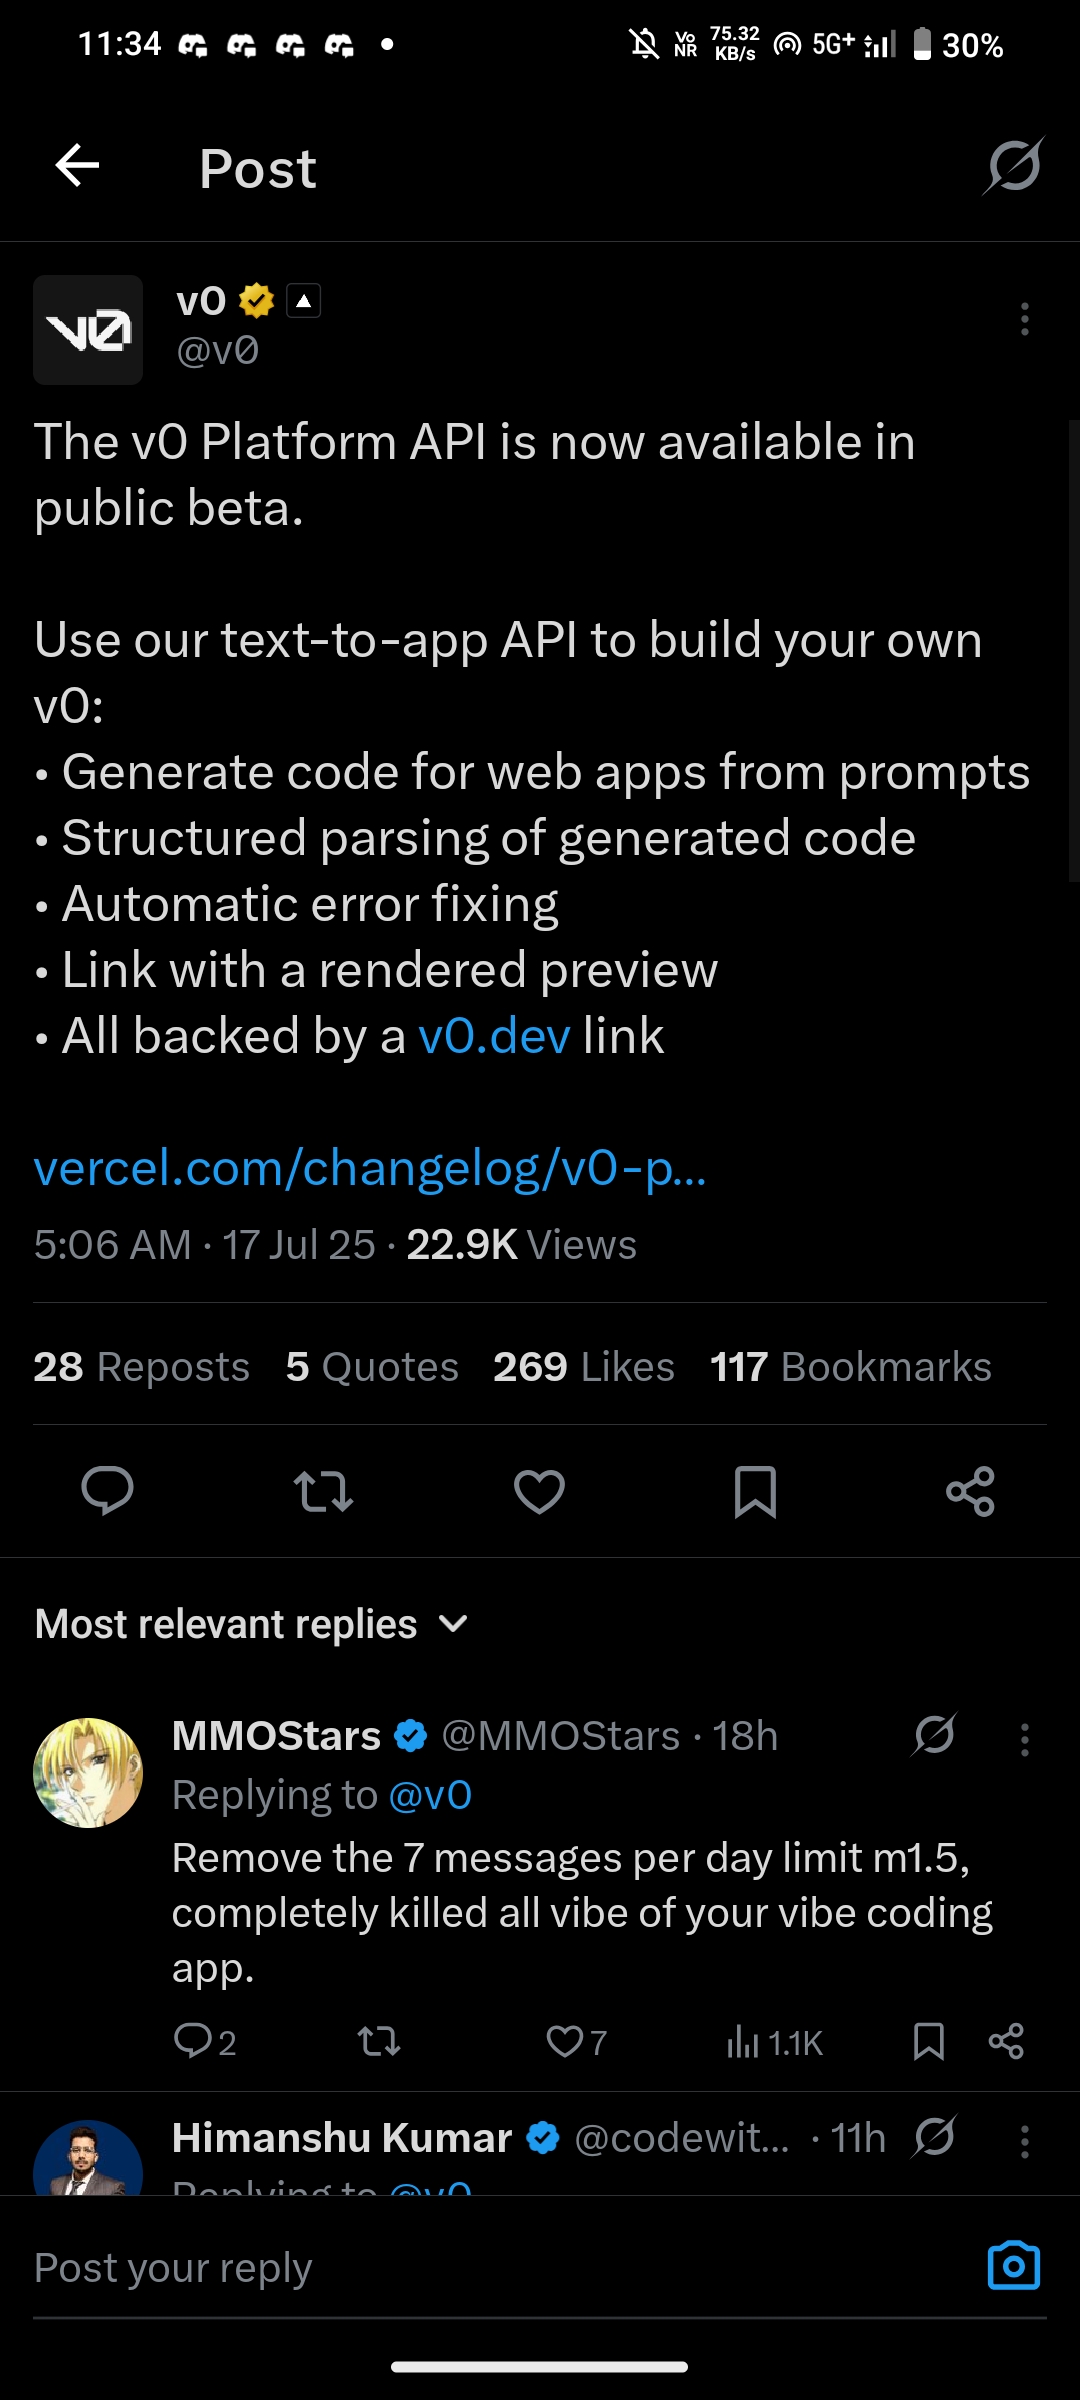View the 28 Reposts list
The height and width of the screenshot is (2400, 1080).
pos(141,1367)
